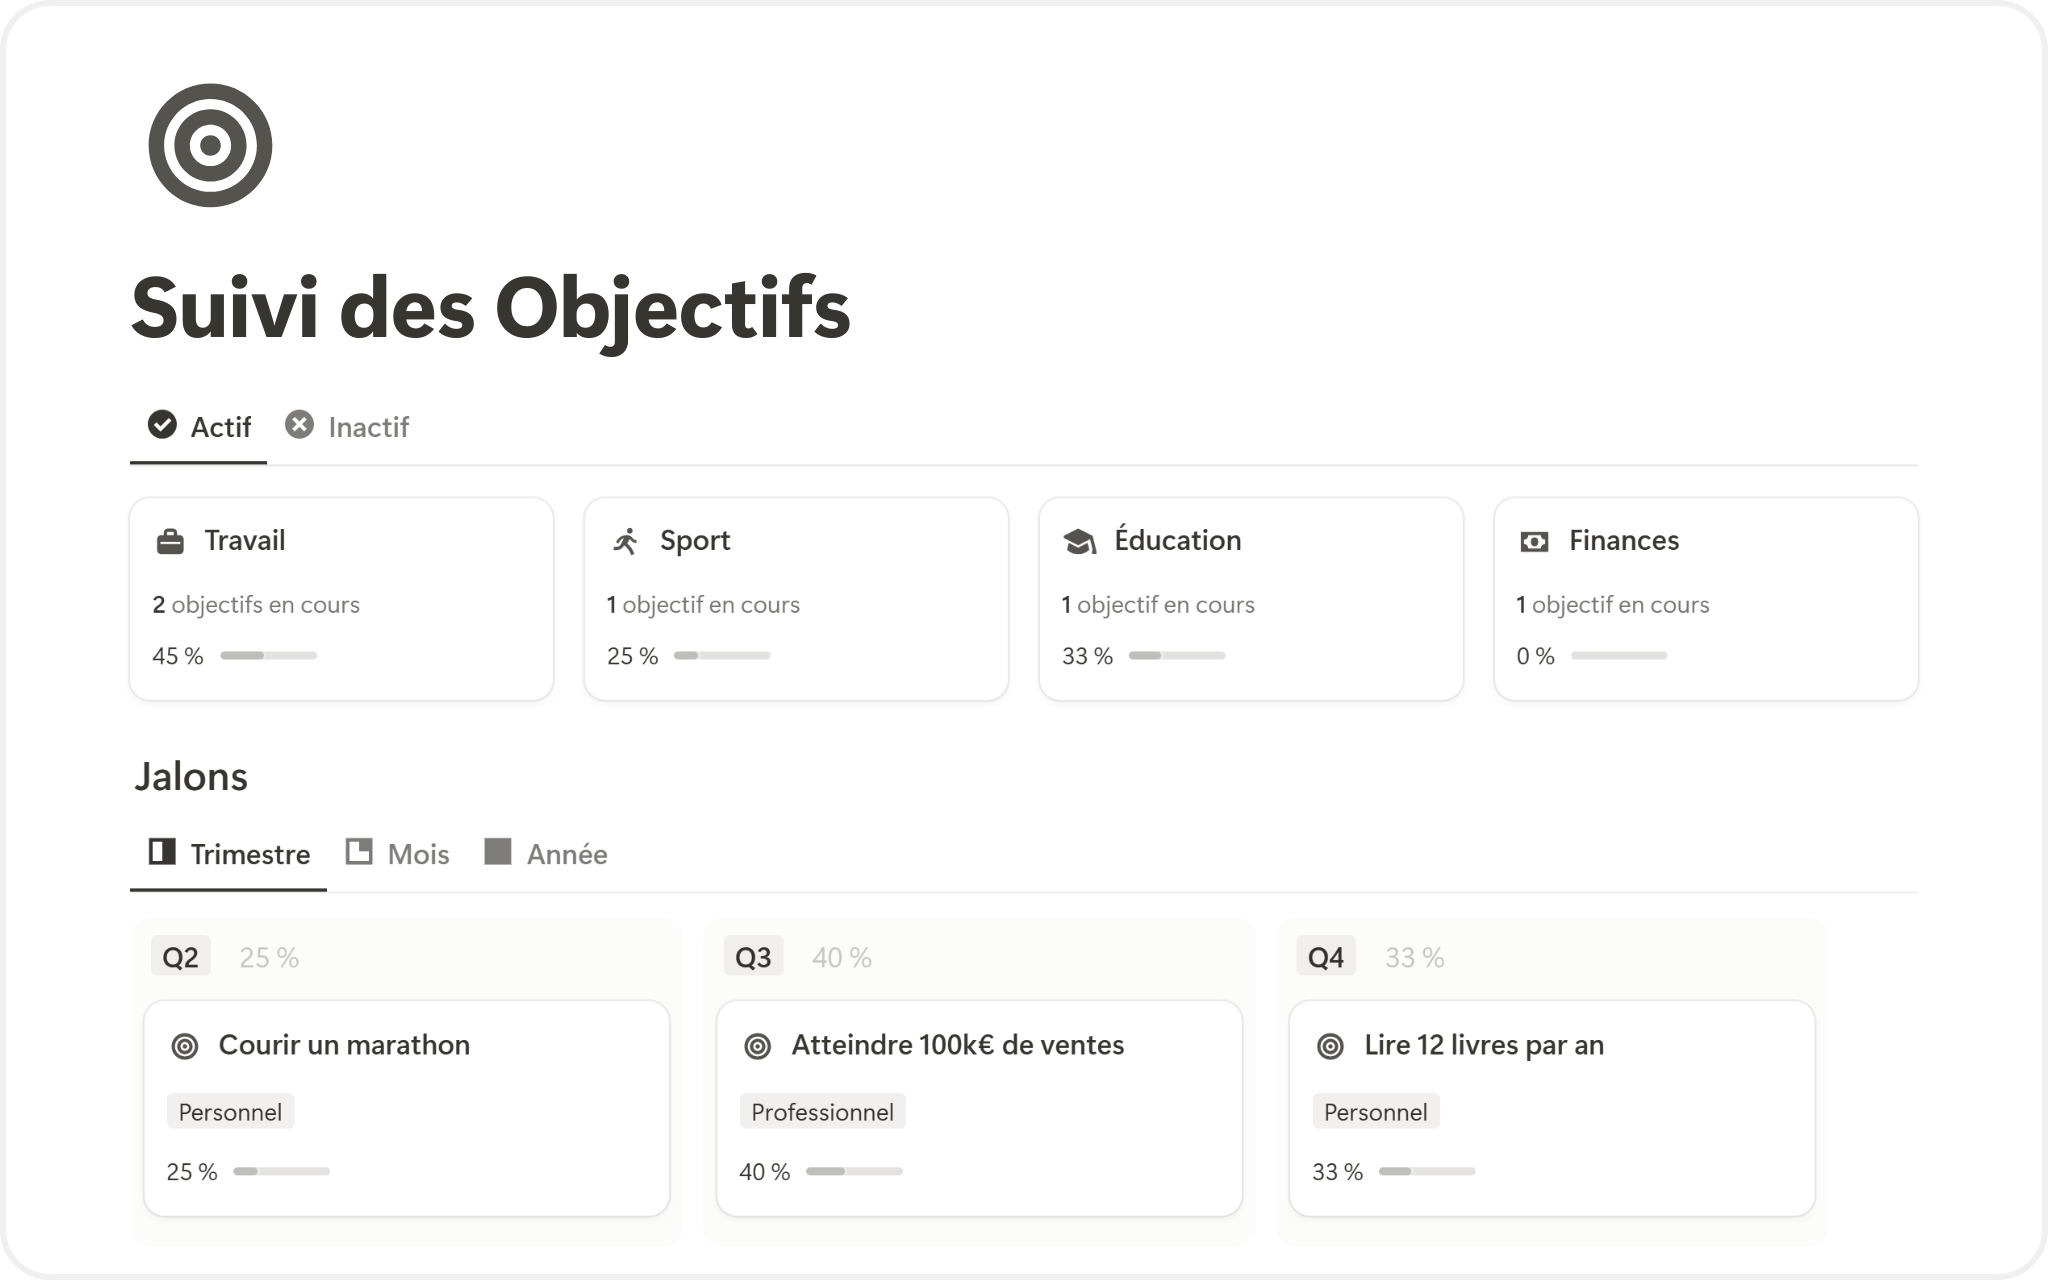This screenshot has height=1280, width=2048.
Task: Click the running figure icon beside Sport
Action: [x=625, y=541]
